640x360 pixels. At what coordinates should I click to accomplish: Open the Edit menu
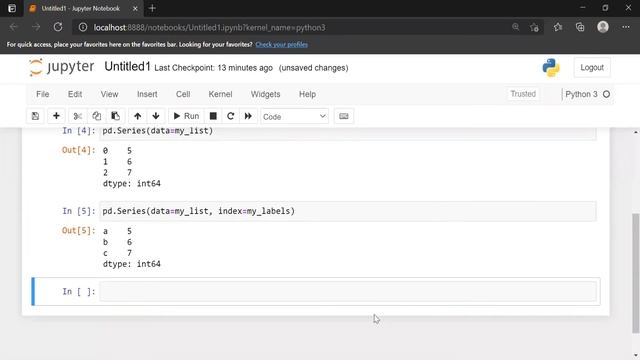coord(75,94)
